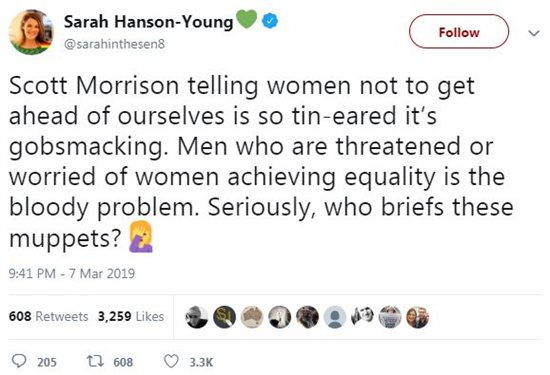Click the default grey silhouette avatar
The height and width of the screenshot is (375, 550).
(335, 317)
